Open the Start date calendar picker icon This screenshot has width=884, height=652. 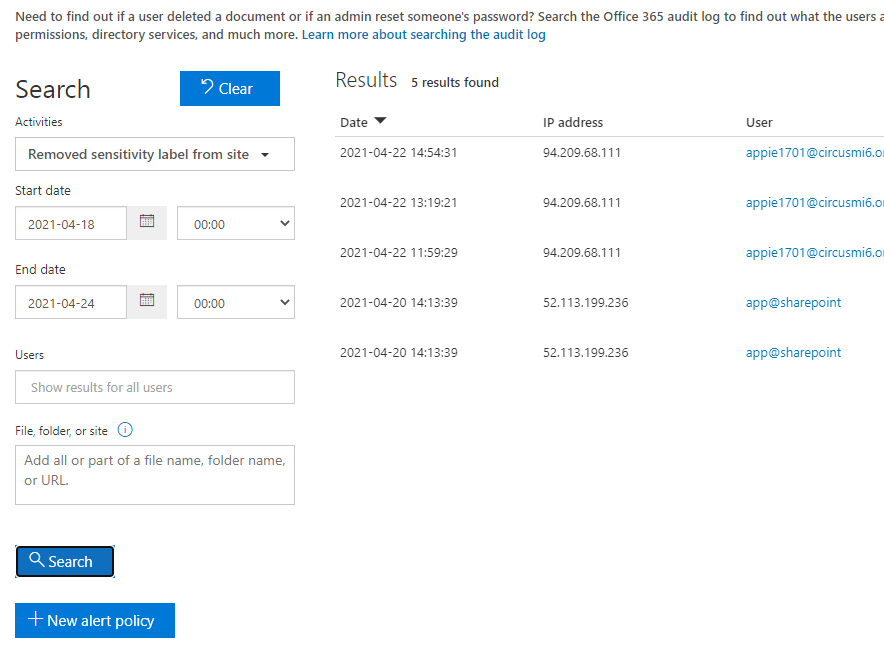point(147,222)
